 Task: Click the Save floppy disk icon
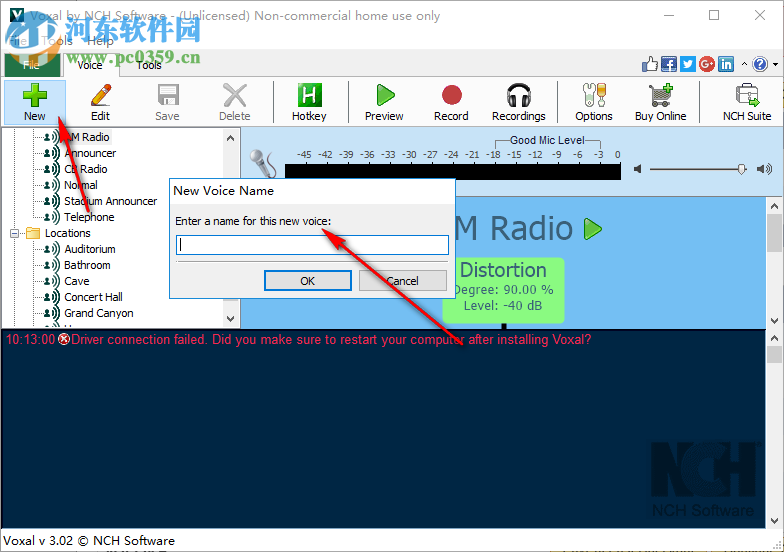pyautogui.click(x=168, y=95)
